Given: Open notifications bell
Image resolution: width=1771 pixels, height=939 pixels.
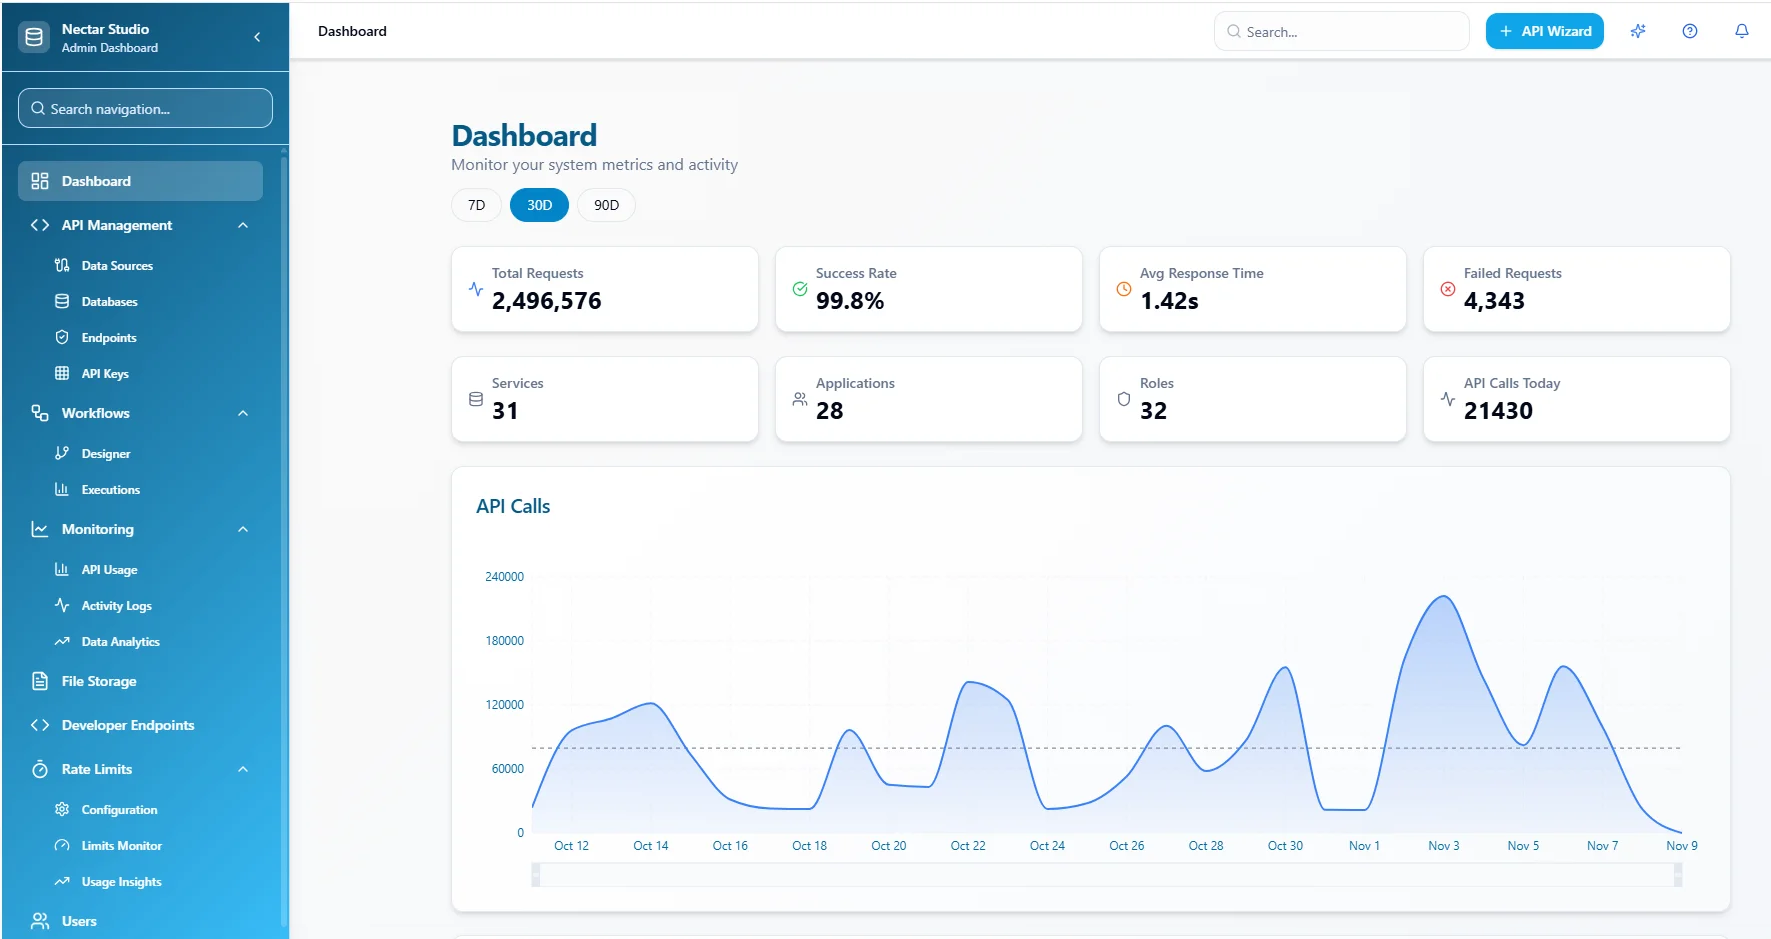Looking at the screenshot, I should (1742, 31).
